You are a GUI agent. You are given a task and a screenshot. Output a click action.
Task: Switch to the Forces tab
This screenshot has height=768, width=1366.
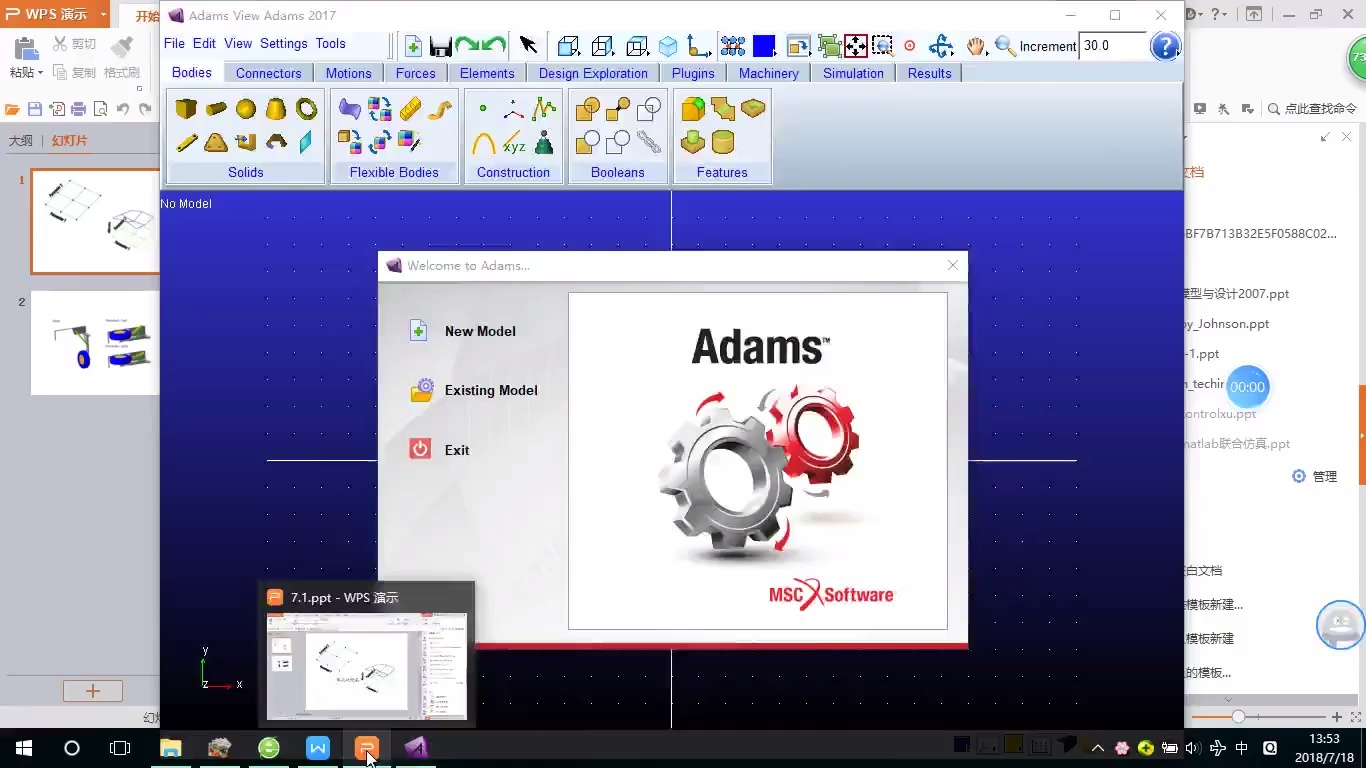pos(415,73)
